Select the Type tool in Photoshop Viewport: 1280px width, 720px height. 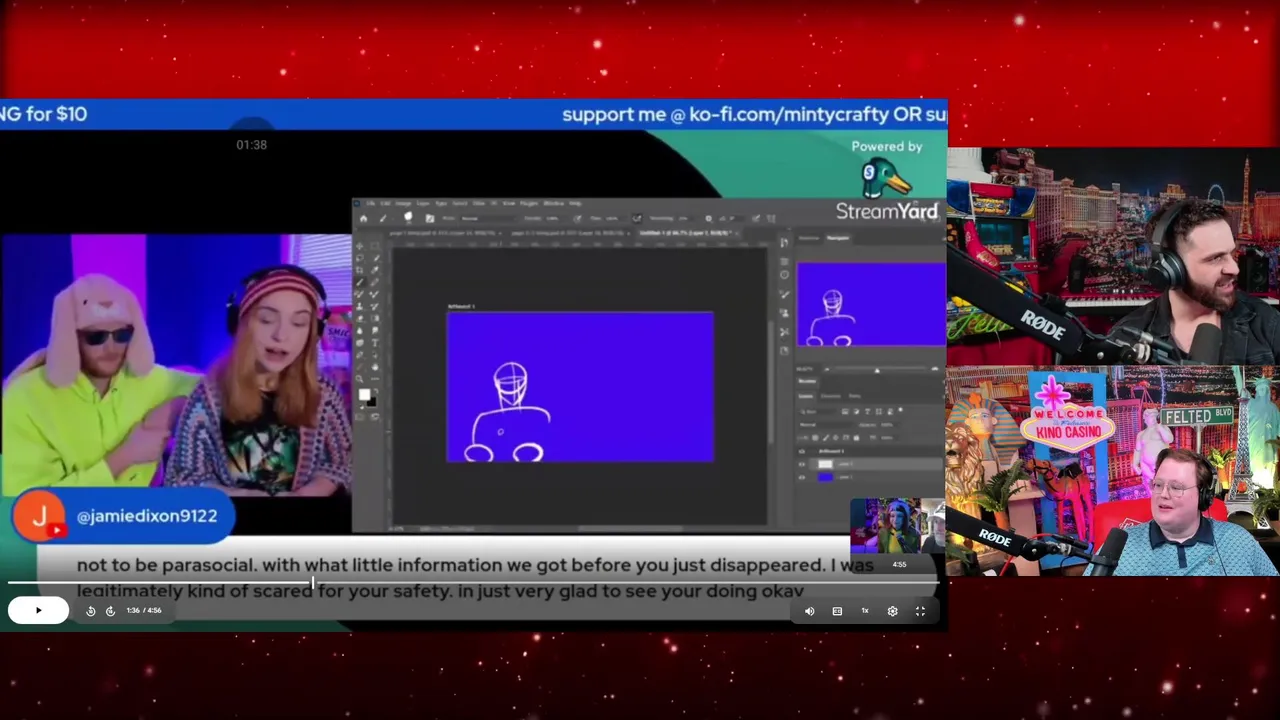click(374, 343)
